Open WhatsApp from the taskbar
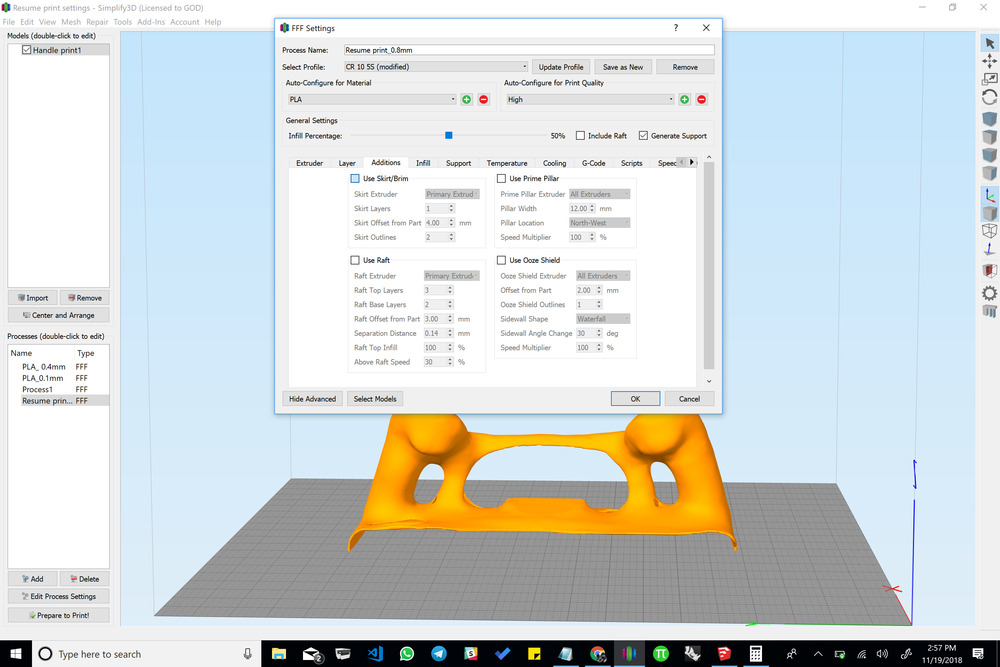Image resolution: width=1000 pixels, height=667 pixels. click(407, 654)
